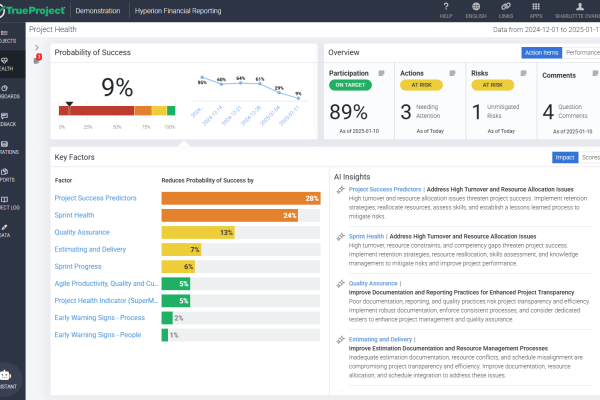Image resolution: width=600 pixels, height=400 pixels.
Task: Open Early Warning Signs - Process link
Action: [x=99, y=318]
